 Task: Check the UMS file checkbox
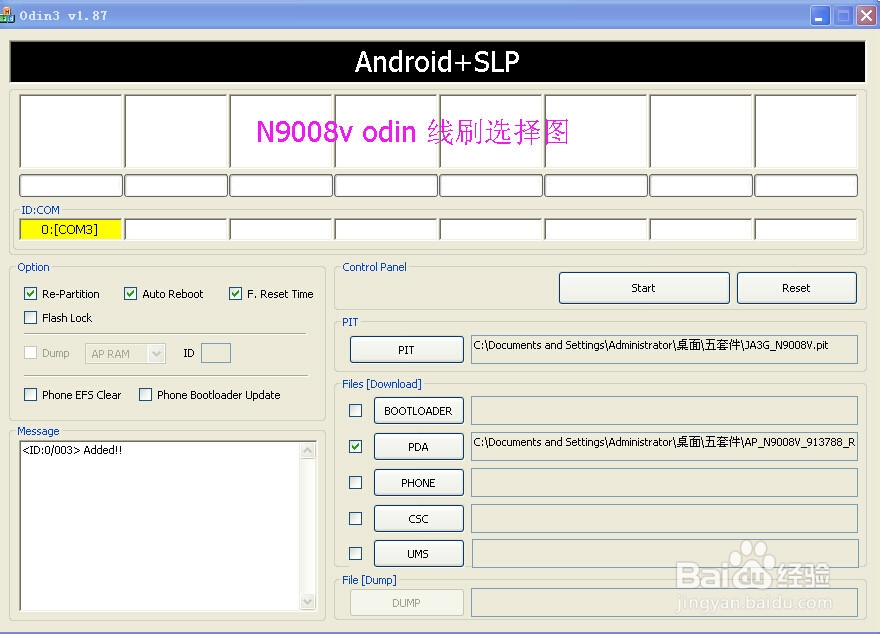[x=355, y=554]
